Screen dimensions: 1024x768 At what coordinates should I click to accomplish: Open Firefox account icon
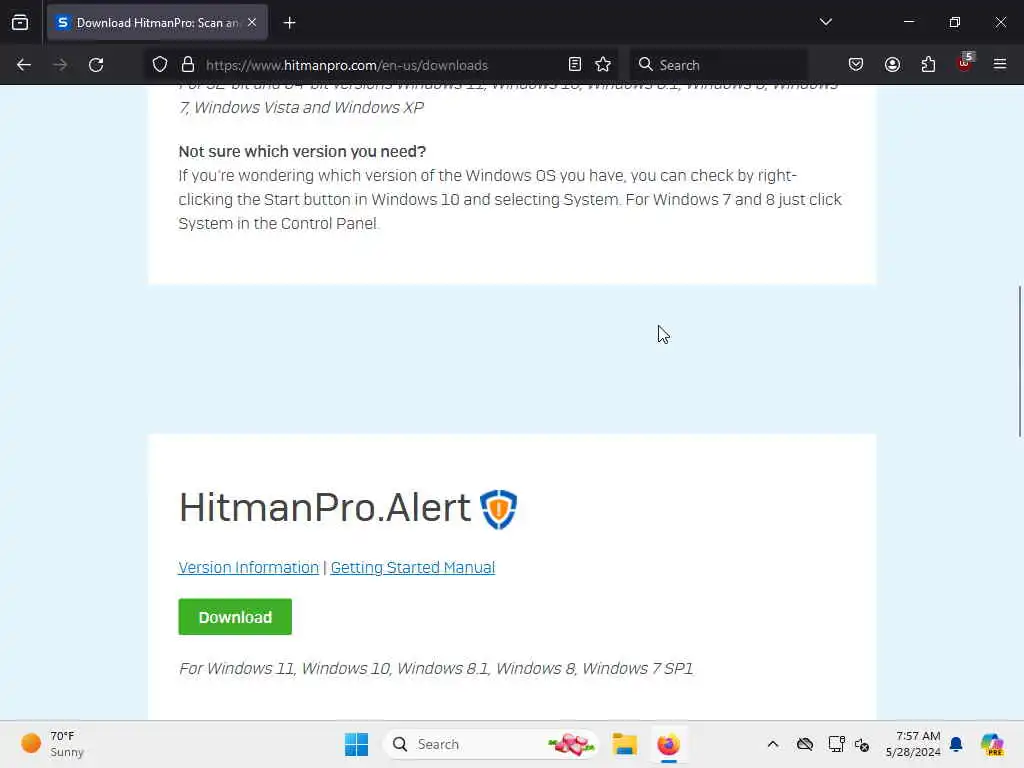click(x=892, y=65)
